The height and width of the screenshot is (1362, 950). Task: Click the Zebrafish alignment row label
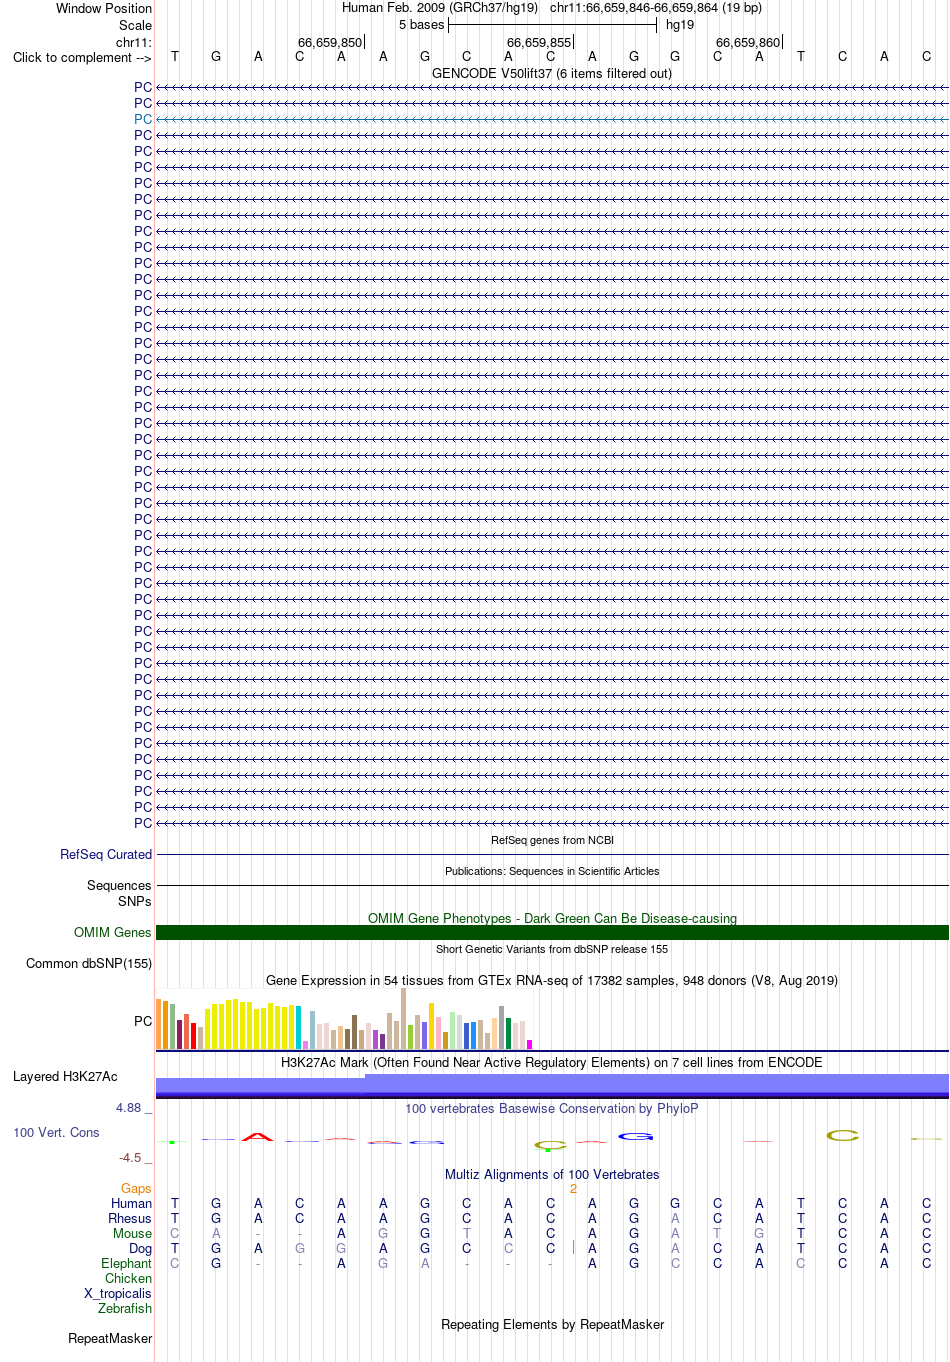click(x=125, y=1308)
